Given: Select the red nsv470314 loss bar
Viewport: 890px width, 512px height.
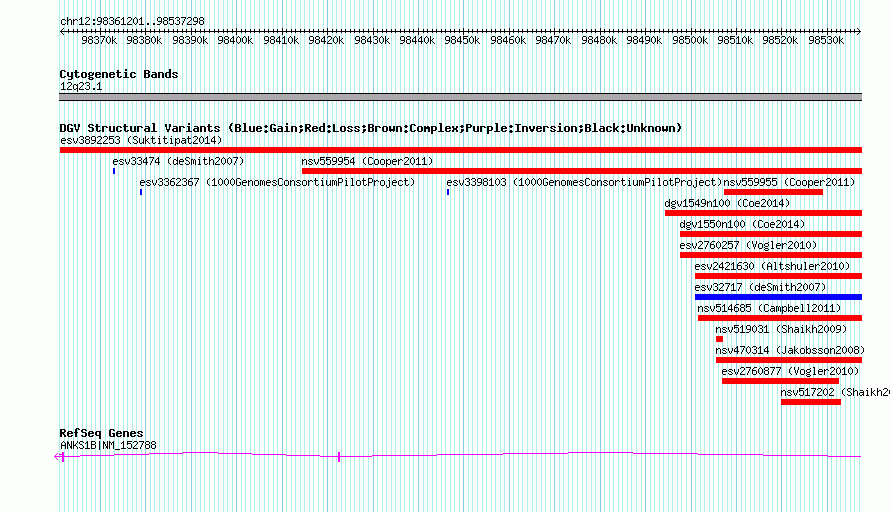Looking at the screenshot, I should [789, 360].
